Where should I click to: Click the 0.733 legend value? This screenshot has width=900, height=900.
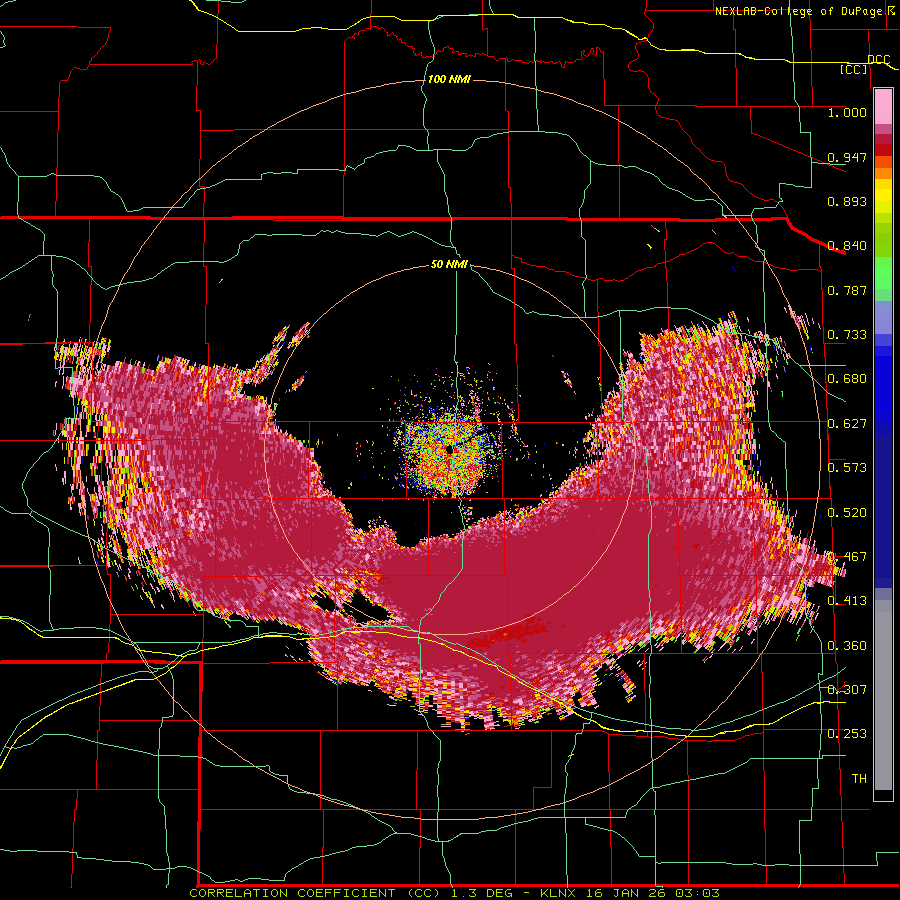click(847, 335)
